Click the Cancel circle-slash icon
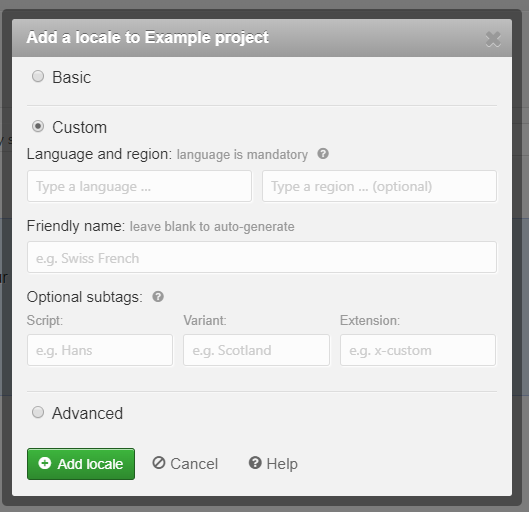This screenshot has width=529, height=512. pyautogui.click(x=159, y=463)
